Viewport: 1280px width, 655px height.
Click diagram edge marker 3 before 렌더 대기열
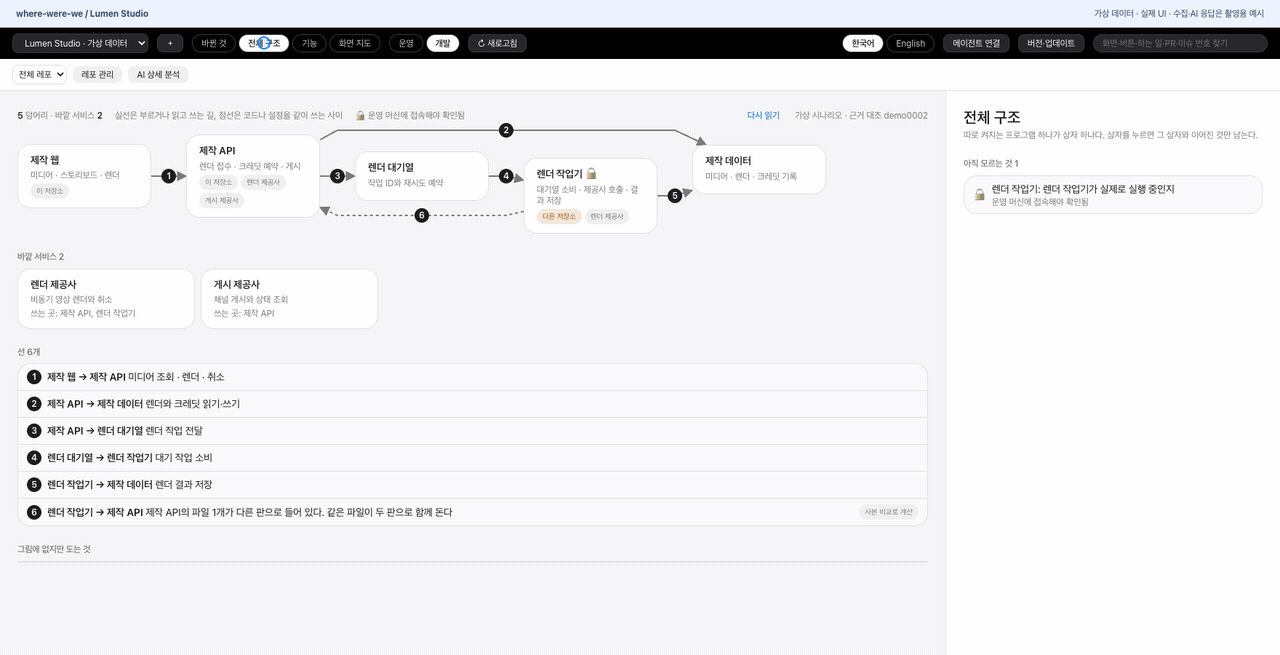click(x=337, y=176)
